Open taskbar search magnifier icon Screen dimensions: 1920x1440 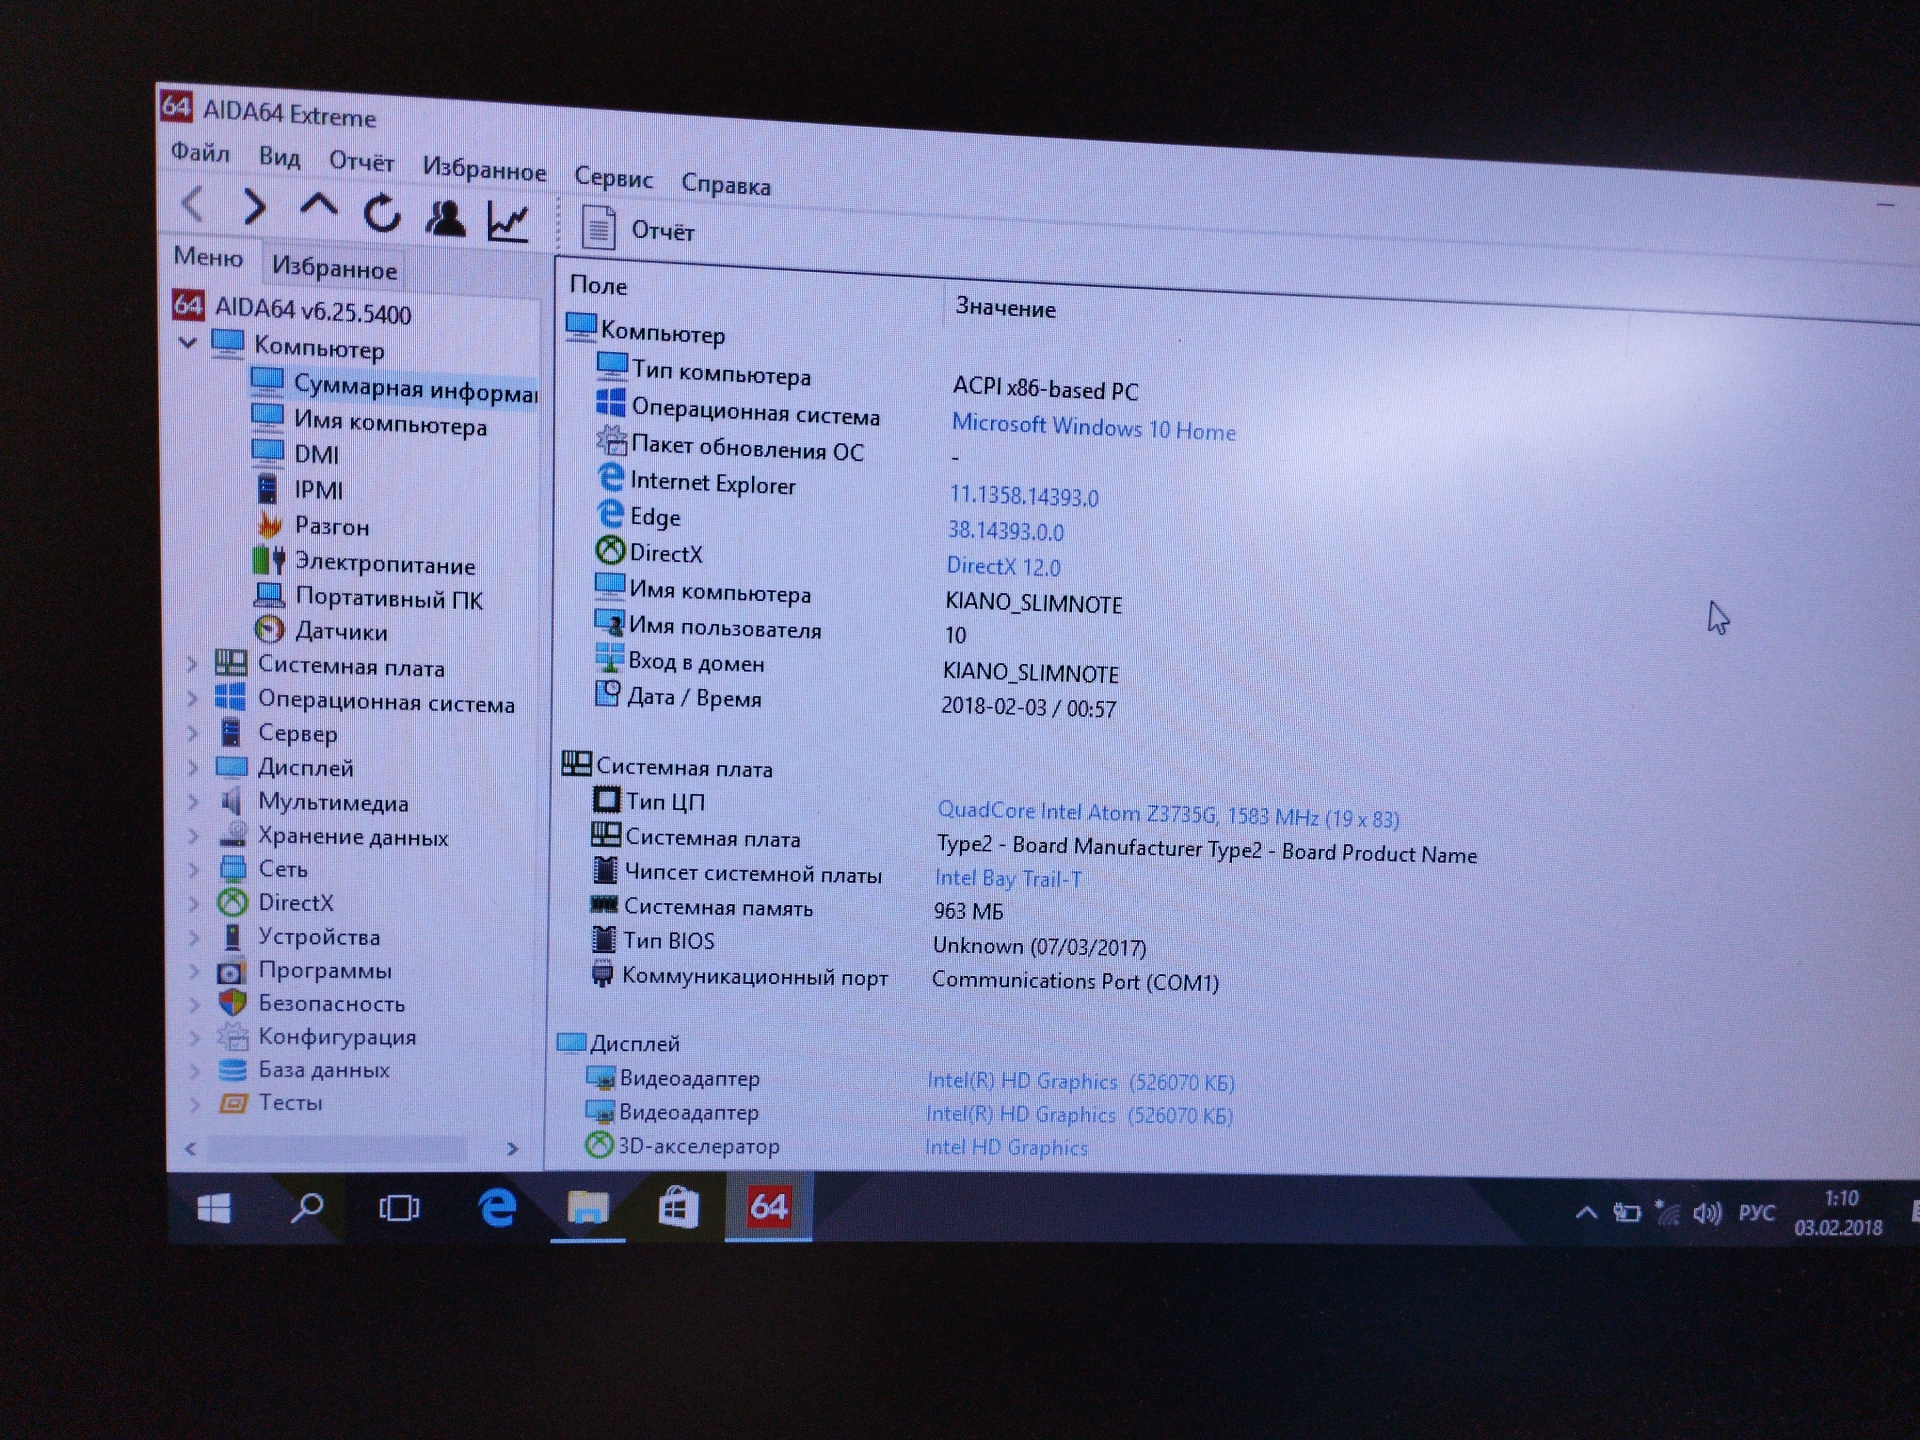pyautogui.click(x=306, y=1209)
